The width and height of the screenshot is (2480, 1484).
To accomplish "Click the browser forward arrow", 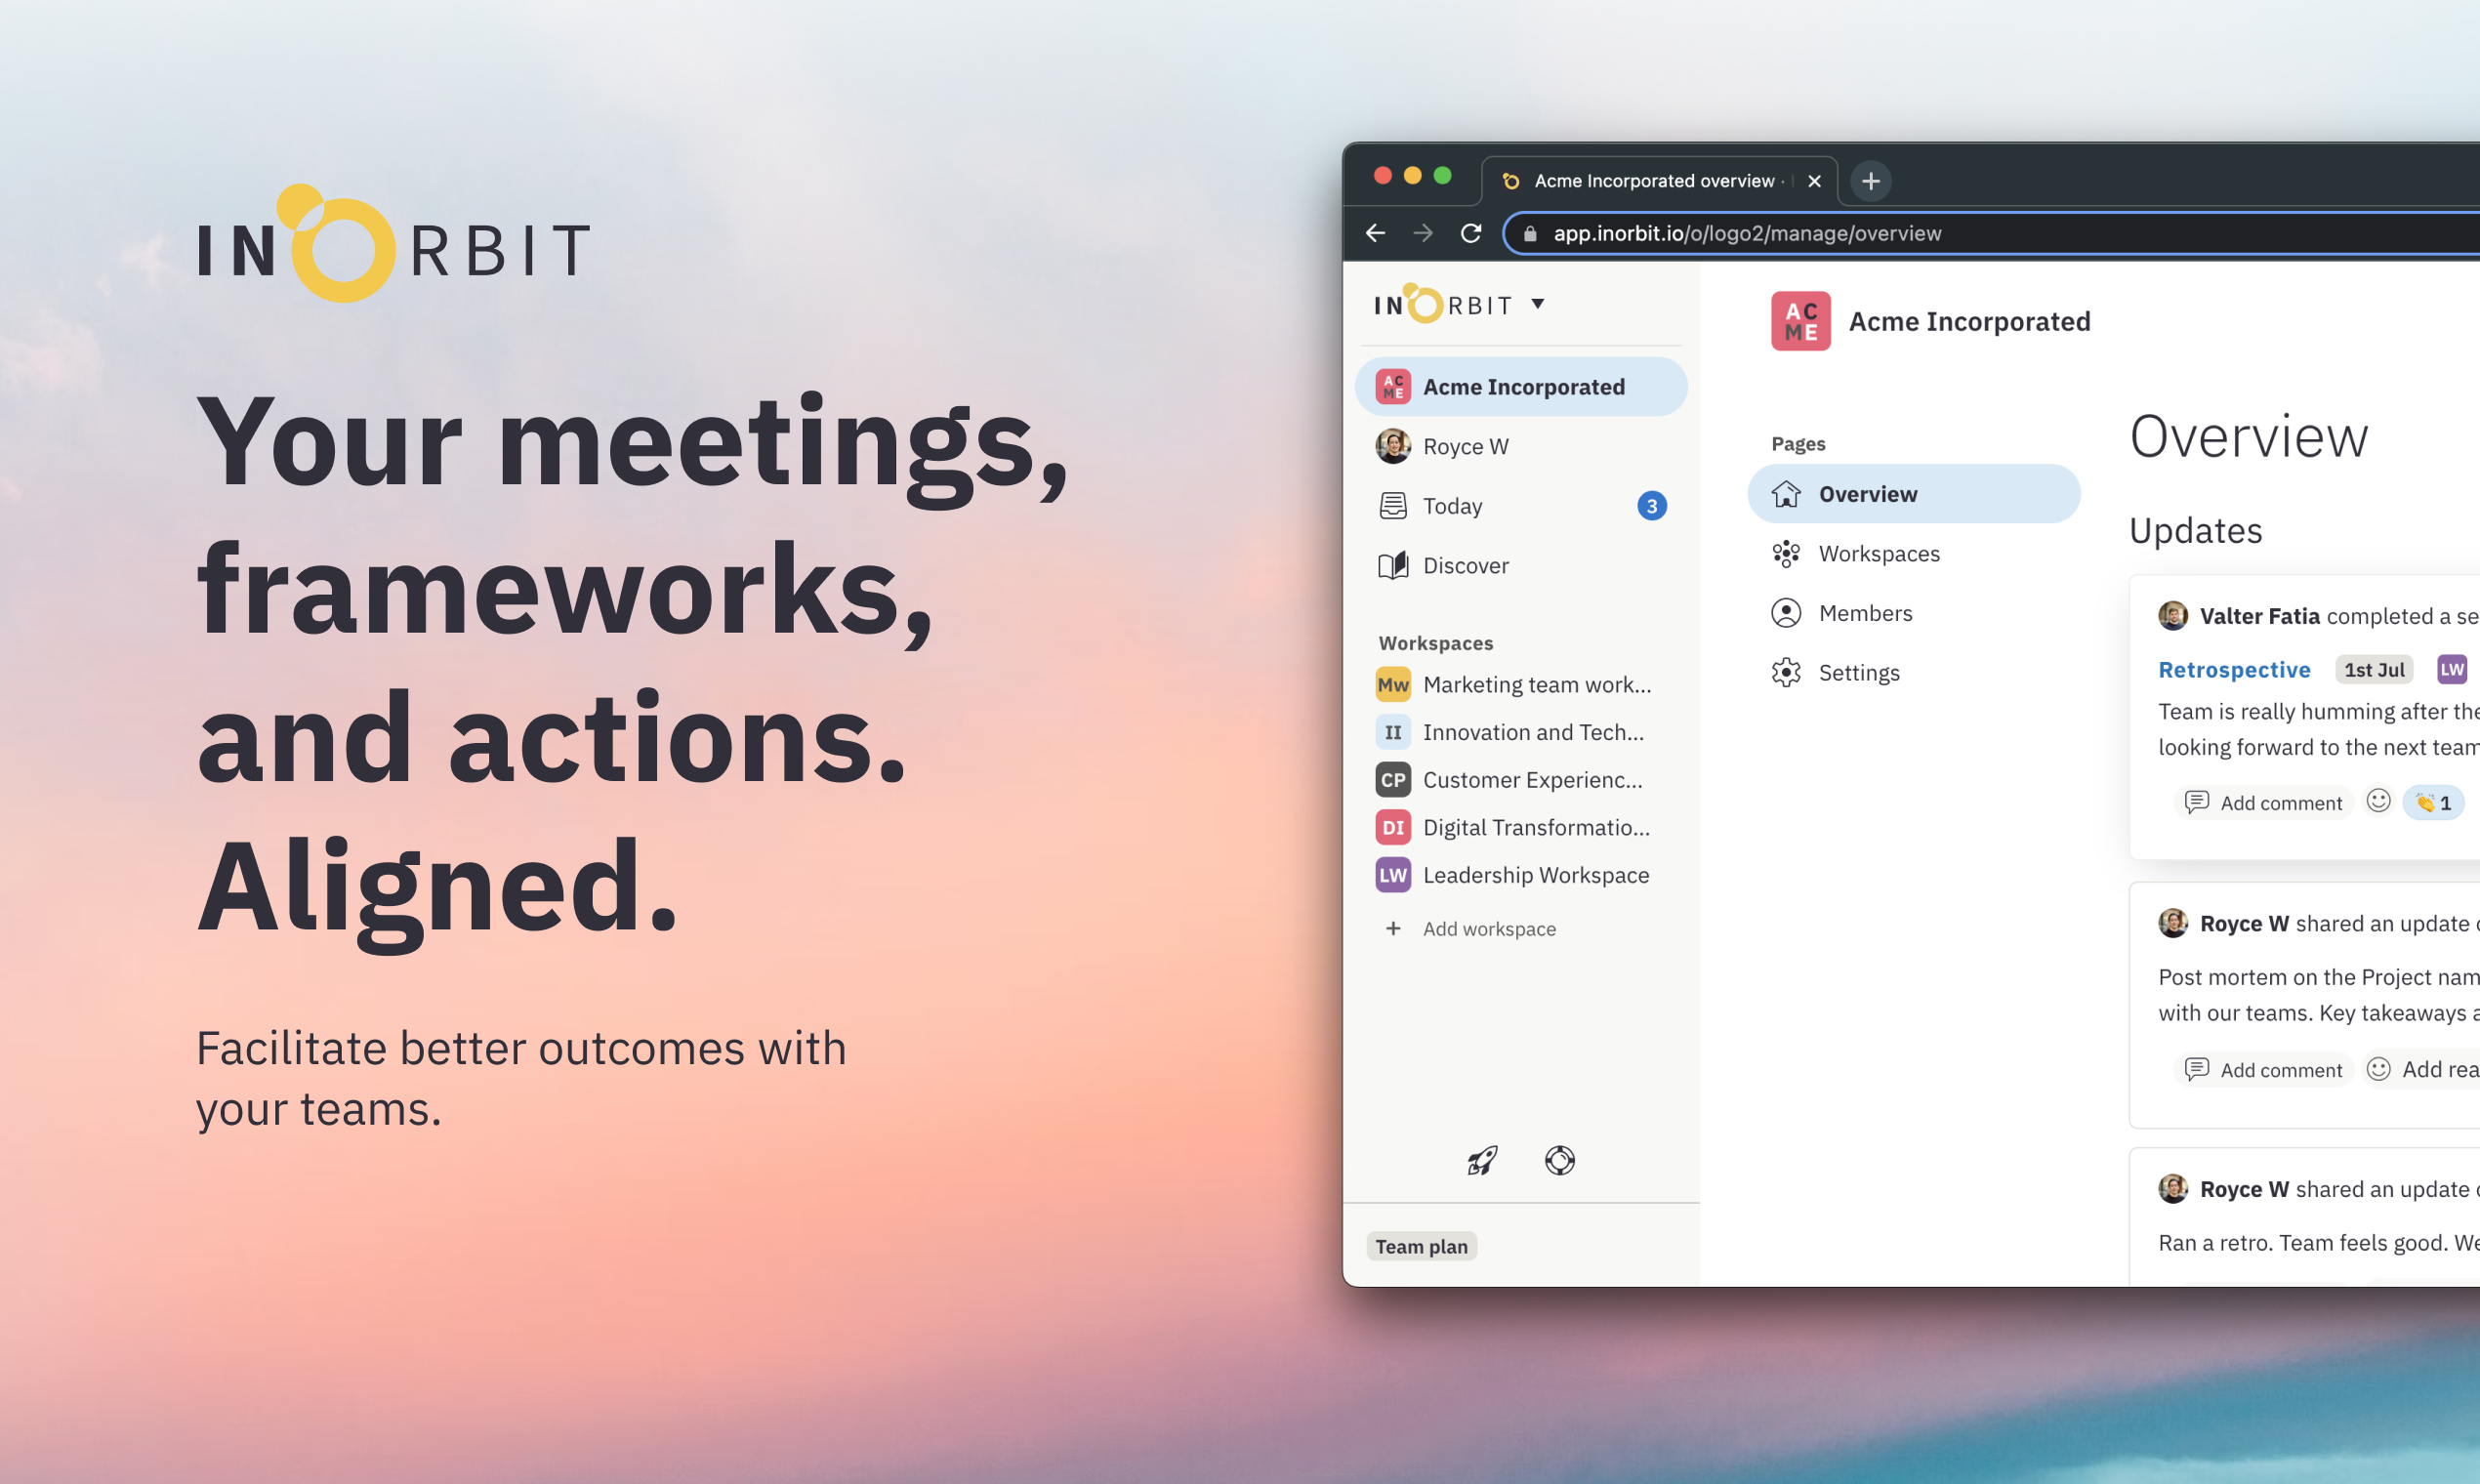I will point(1423,233).
